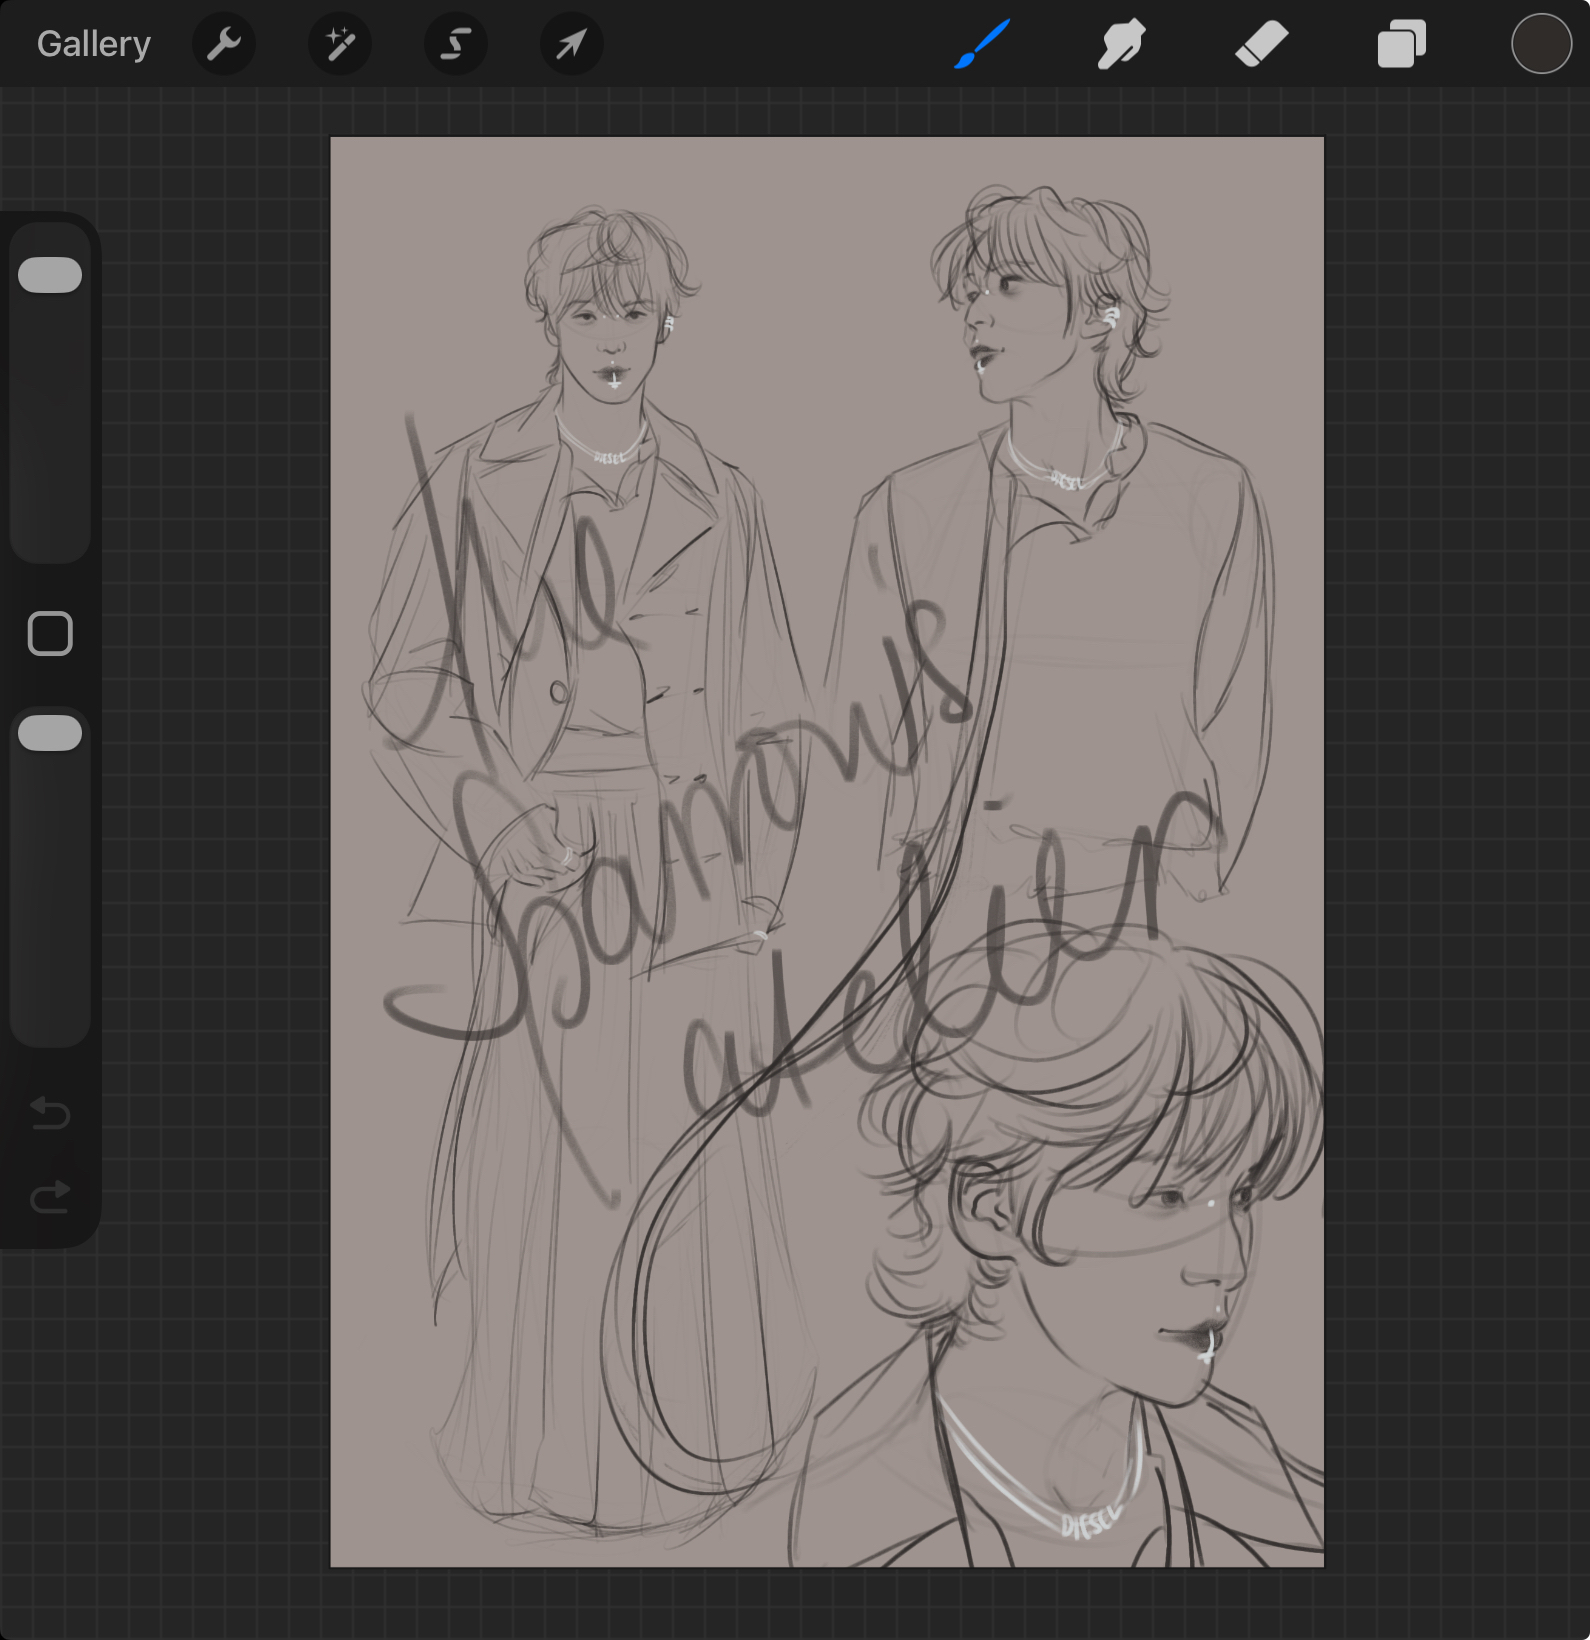Open the Adjustments magic wand menu
The width and height of the screenshot is (1590, 1640).
pyautogui.click(x=340, y=44)
